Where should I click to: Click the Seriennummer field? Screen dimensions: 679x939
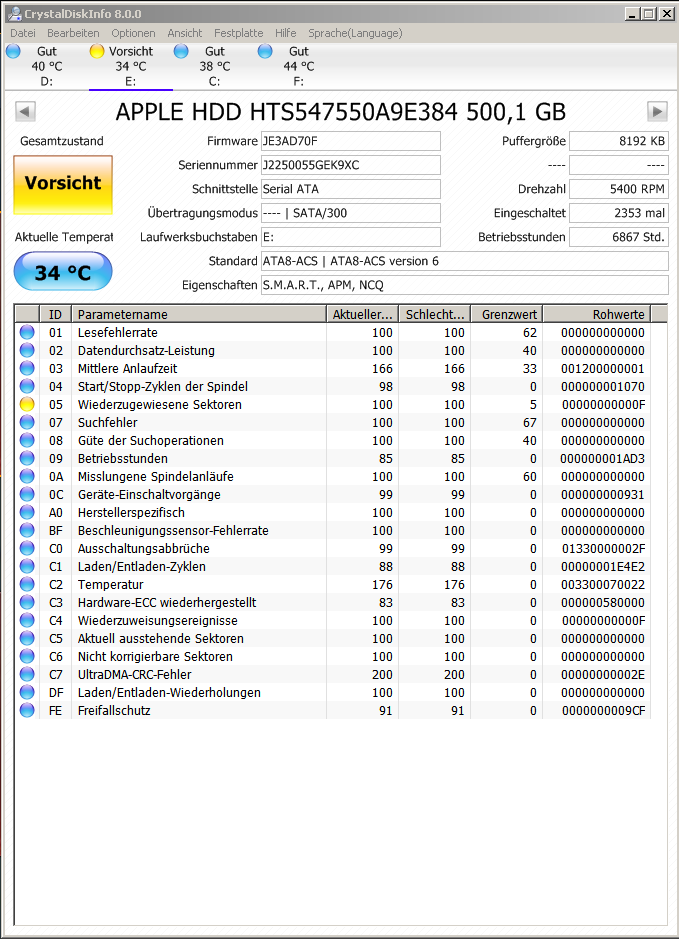pyautogui.click(x=350, y=165)
